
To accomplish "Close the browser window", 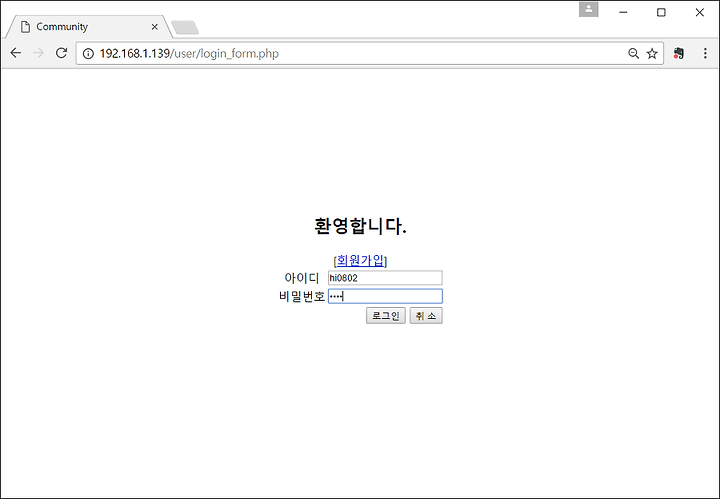I will pyautogui.click(x=700, y=12).
